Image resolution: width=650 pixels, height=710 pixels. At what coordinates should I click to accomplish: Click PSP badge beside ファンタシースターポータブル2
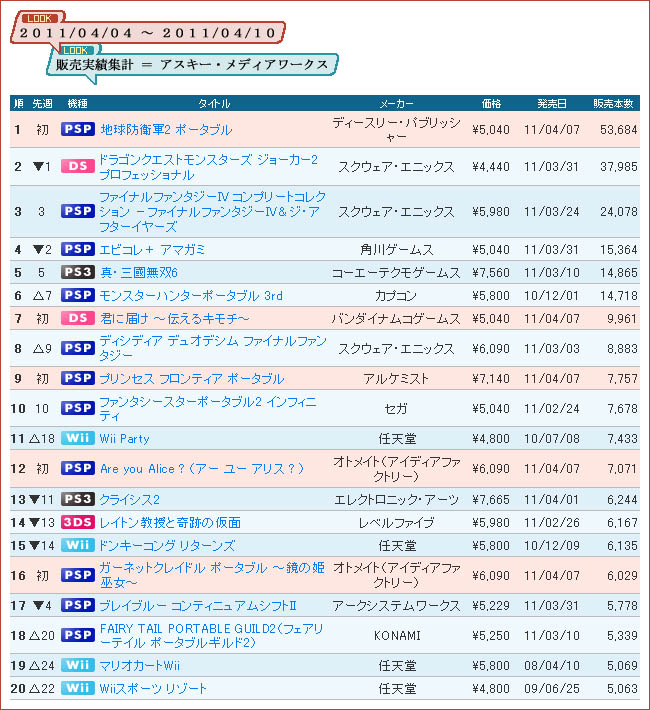78,408
